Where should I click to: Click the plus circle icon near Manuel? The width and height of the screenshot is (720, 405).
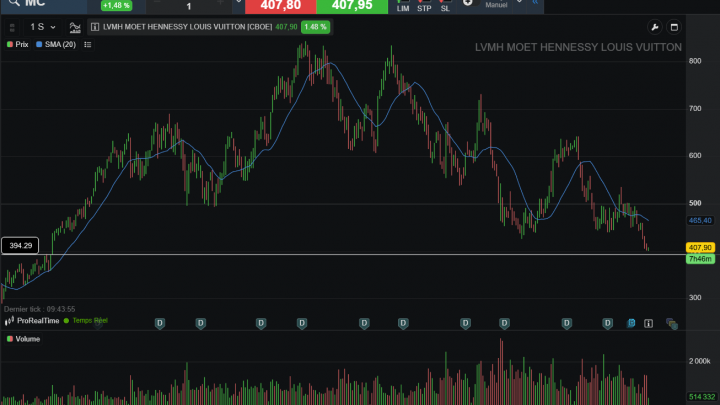(x=467, y=3)
